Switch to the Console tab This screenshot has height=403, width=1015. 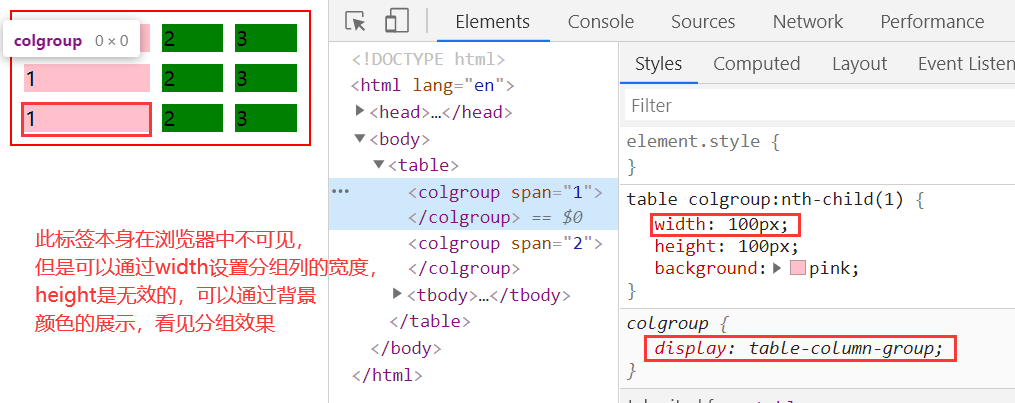click(x=600, y=22)
